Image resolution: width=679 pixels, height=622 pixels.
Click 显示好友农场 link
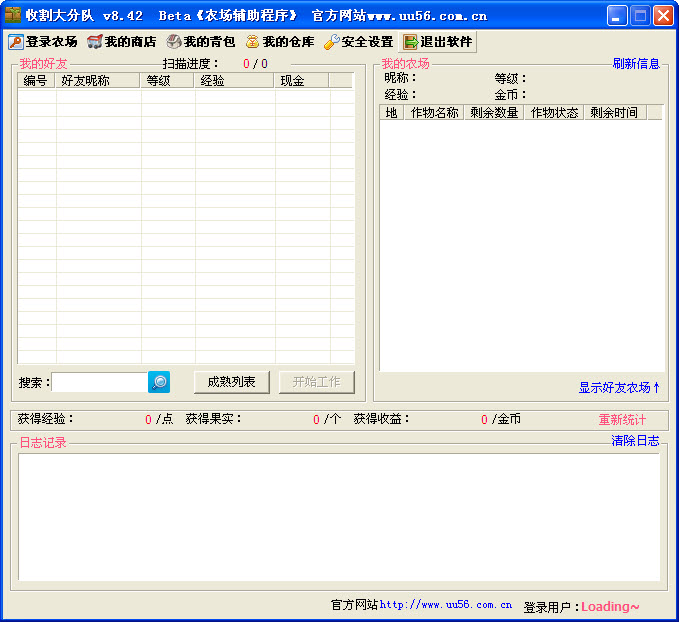click(x=619, y=387)
